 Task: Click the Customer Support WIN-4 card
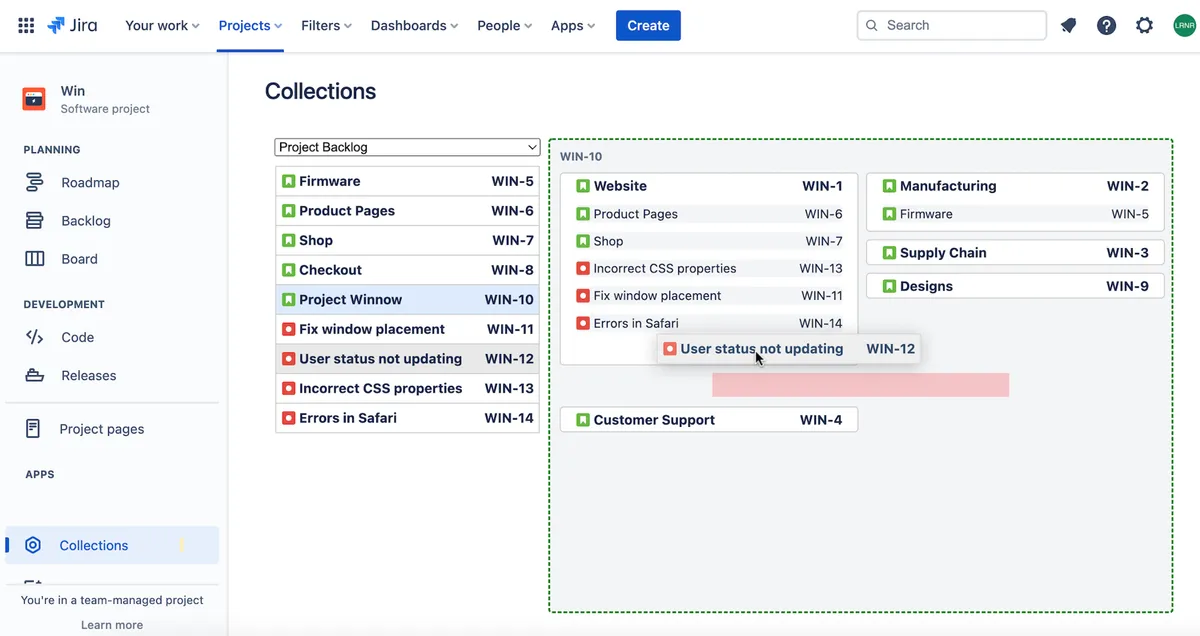tap(709, 420)
